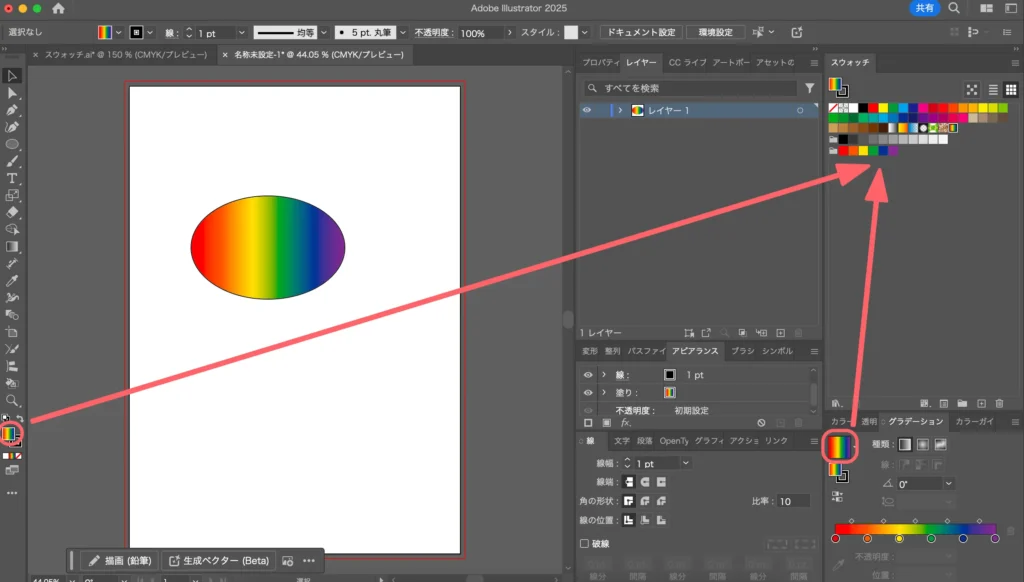Pick the Ellipse tool
Viewport: 1024px width, 582px height.
click(x=12, y=144)
